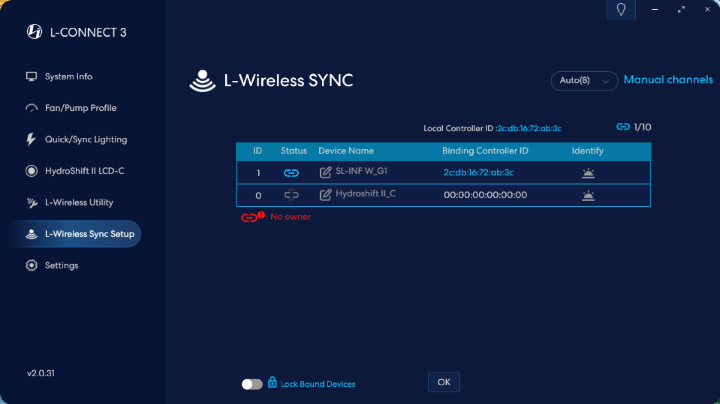Select the Hydroshift II_C binding controller ID cell
The height and width of the screenshot is (404, 720).
(x=484, y=195)
